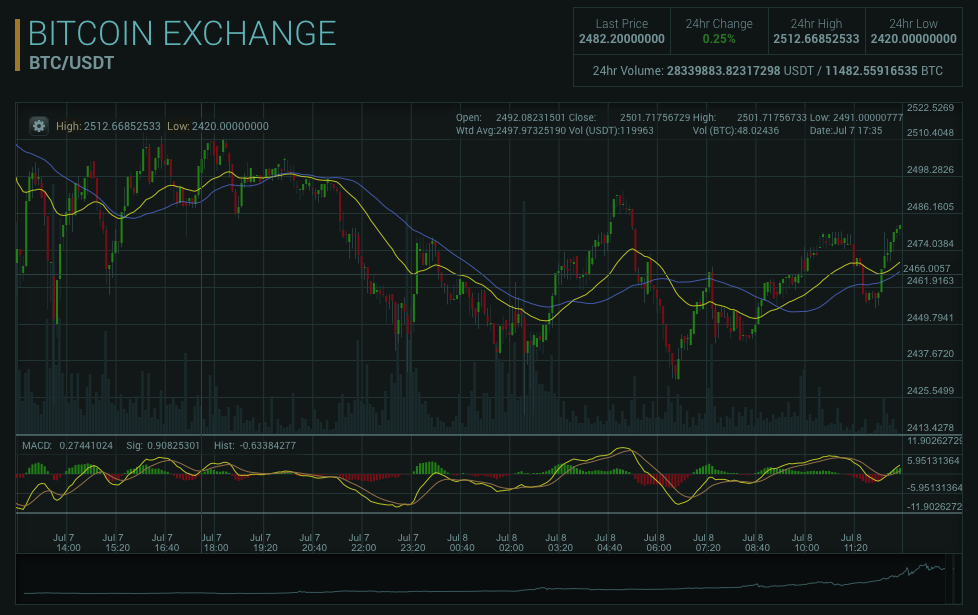Click the MACD: 0.27441024 indicator value
The height and width of the screenshot is (615, 978).
67,445
